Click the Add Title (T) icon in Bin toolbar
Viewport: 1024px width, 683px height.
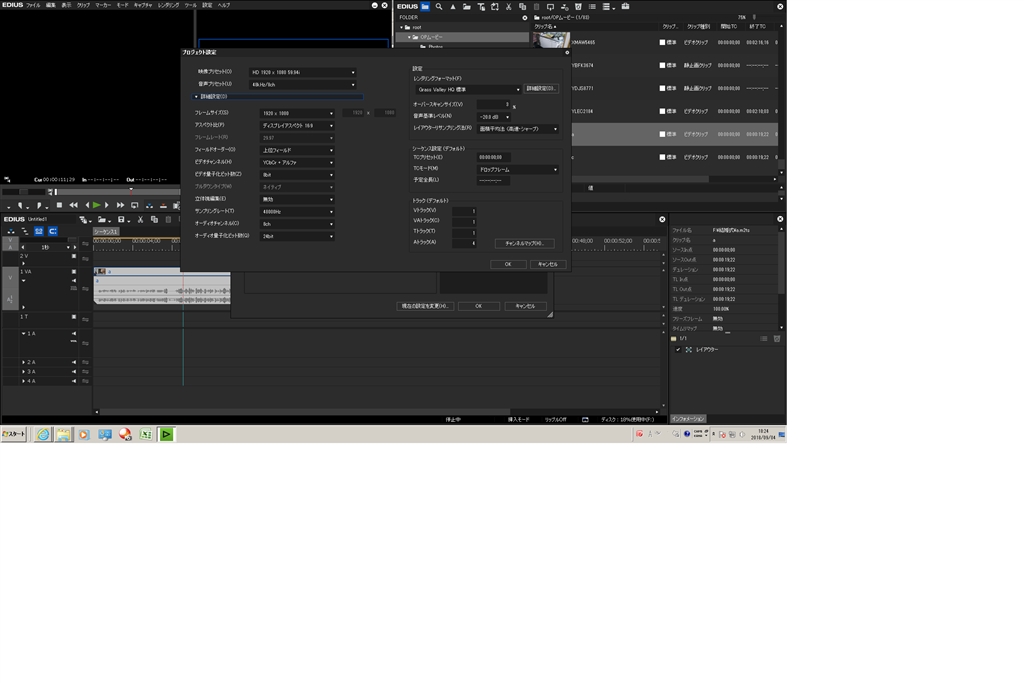coord(481,7)
